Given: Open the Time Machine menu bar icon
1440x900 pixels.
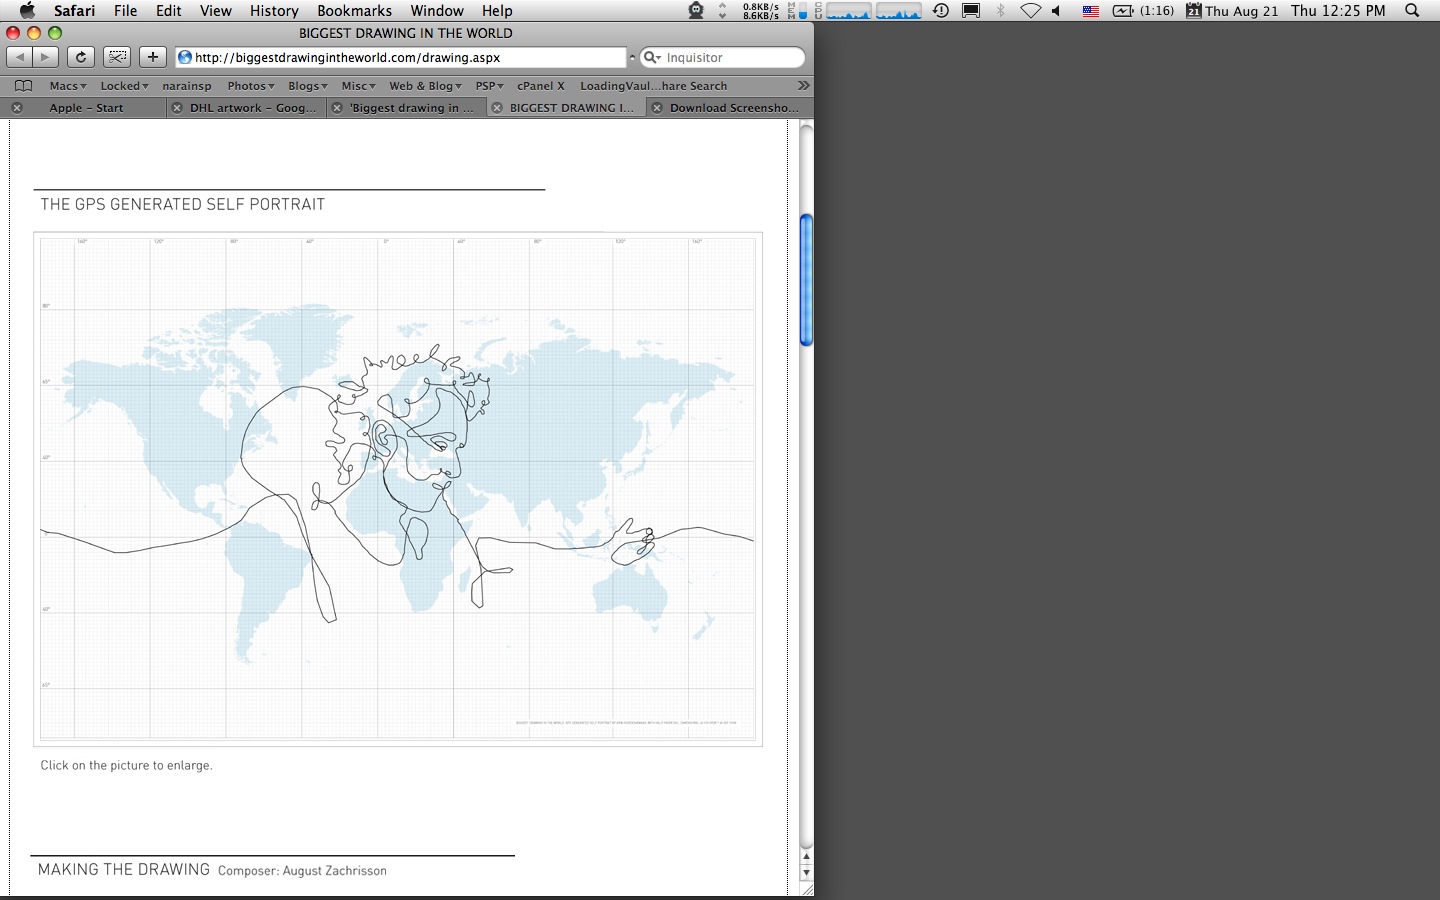Looking at the screenshot, I should pos(941,11).
